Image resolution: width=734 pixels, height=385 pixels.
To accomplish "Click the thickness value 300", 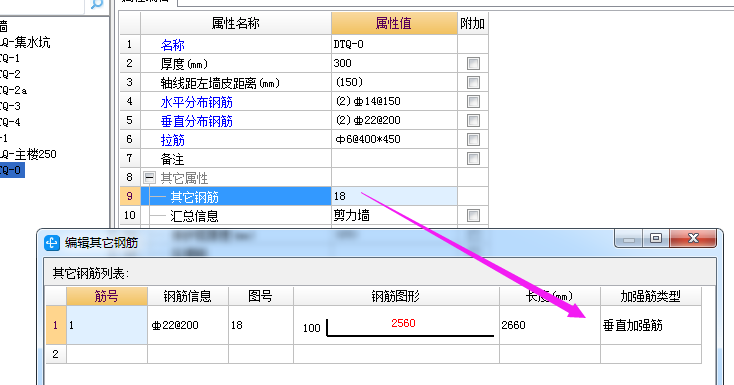I will click(x=394, y=63).
